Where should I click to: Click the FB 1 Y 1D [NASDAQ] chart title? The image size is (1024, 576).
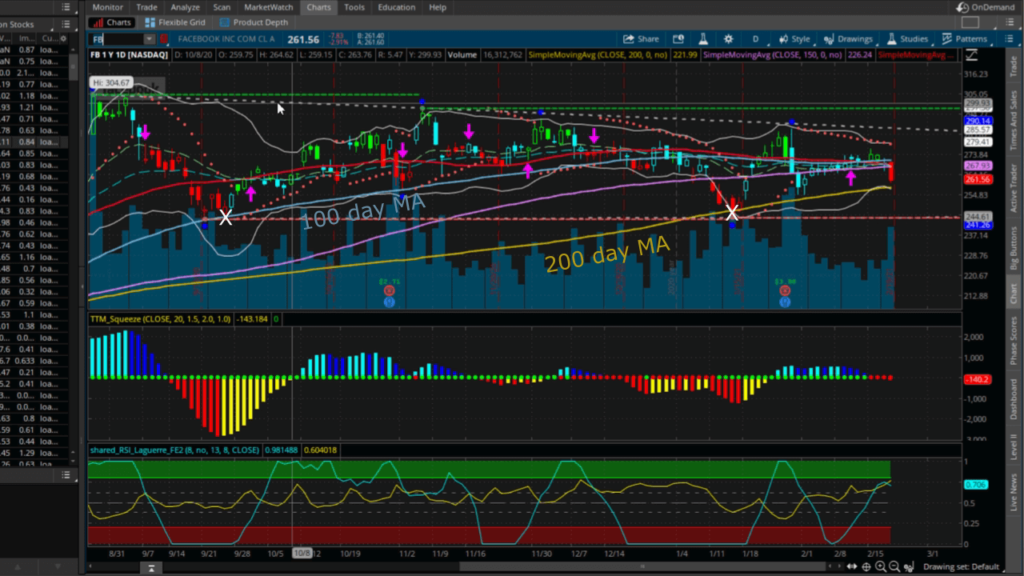pos(129,55)
